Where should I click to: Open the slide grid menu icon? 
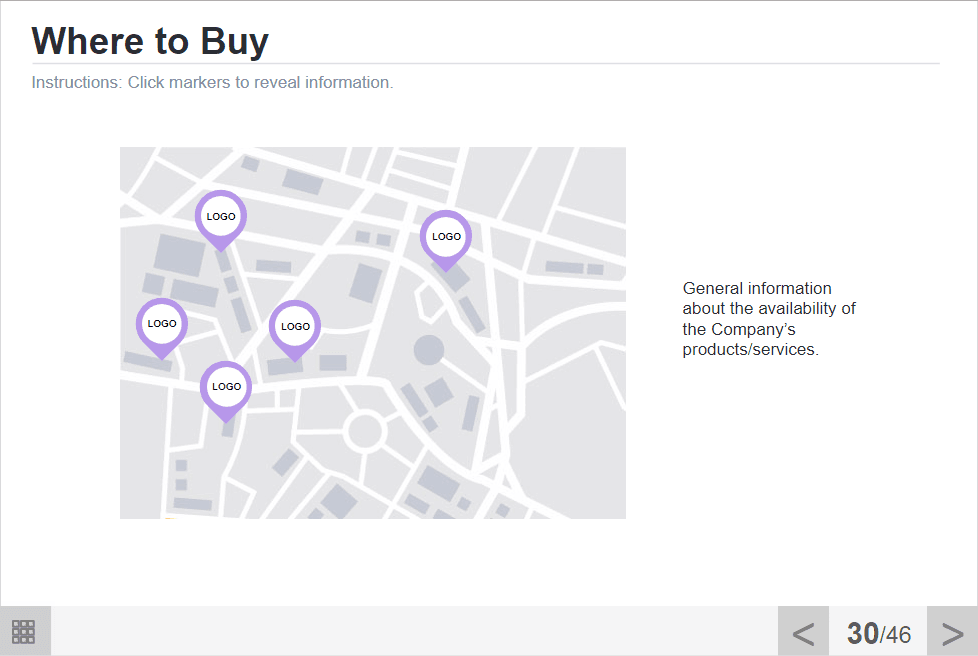[24, 631]
